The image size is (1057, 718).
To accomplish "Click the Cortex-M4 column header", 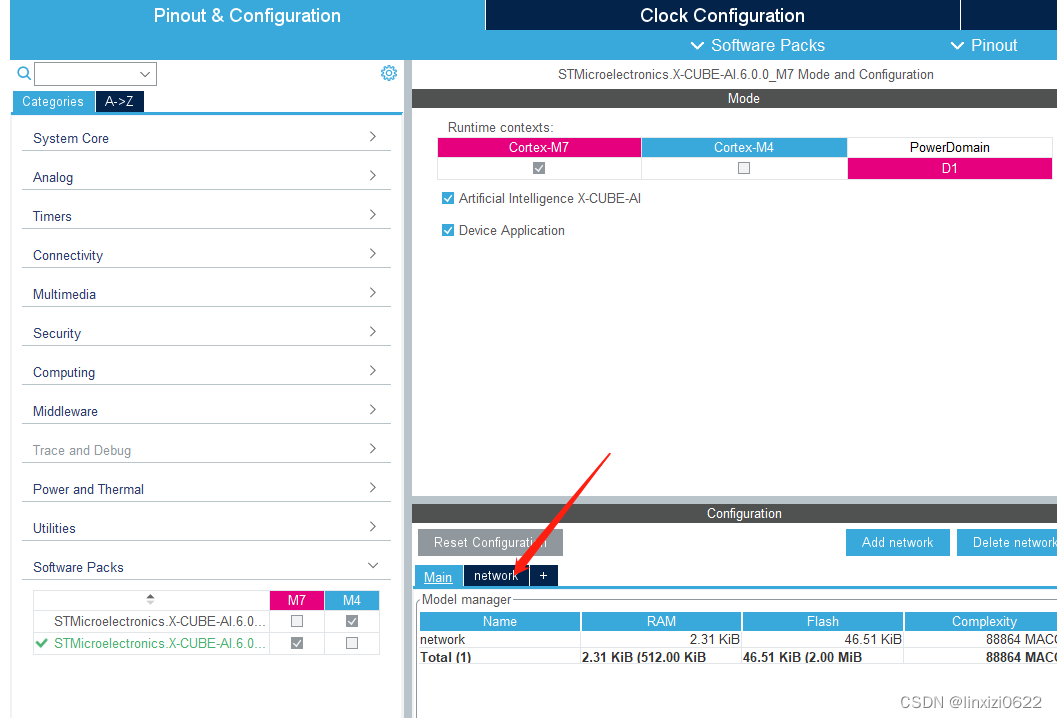I will (x=744, y=148).
